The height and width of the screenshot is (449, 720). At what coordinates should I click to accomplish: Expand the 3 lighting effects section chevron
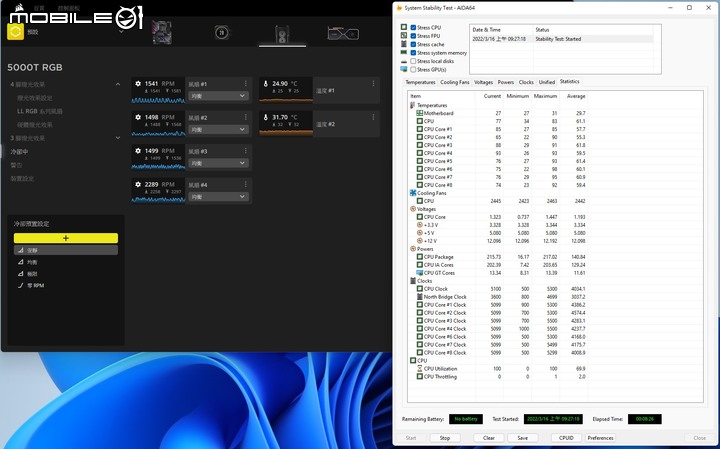click(118, 138)
